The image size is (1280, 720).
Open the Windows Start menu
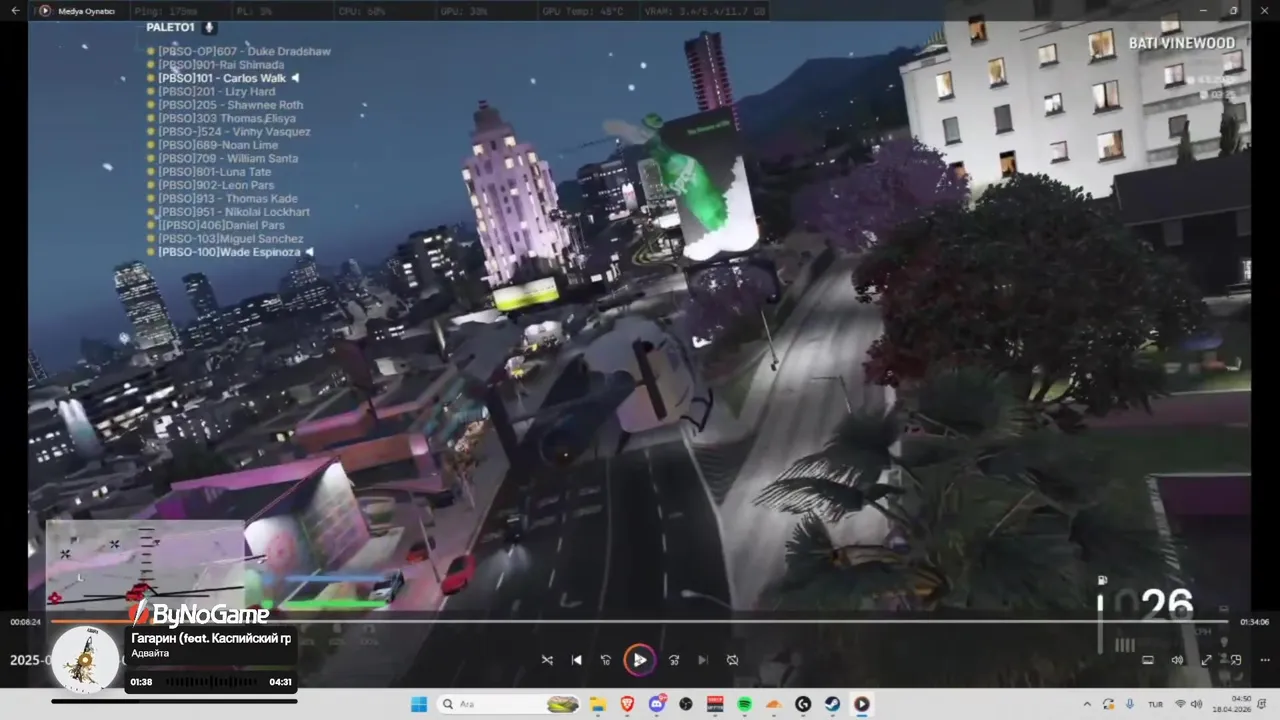click(419, 704)
